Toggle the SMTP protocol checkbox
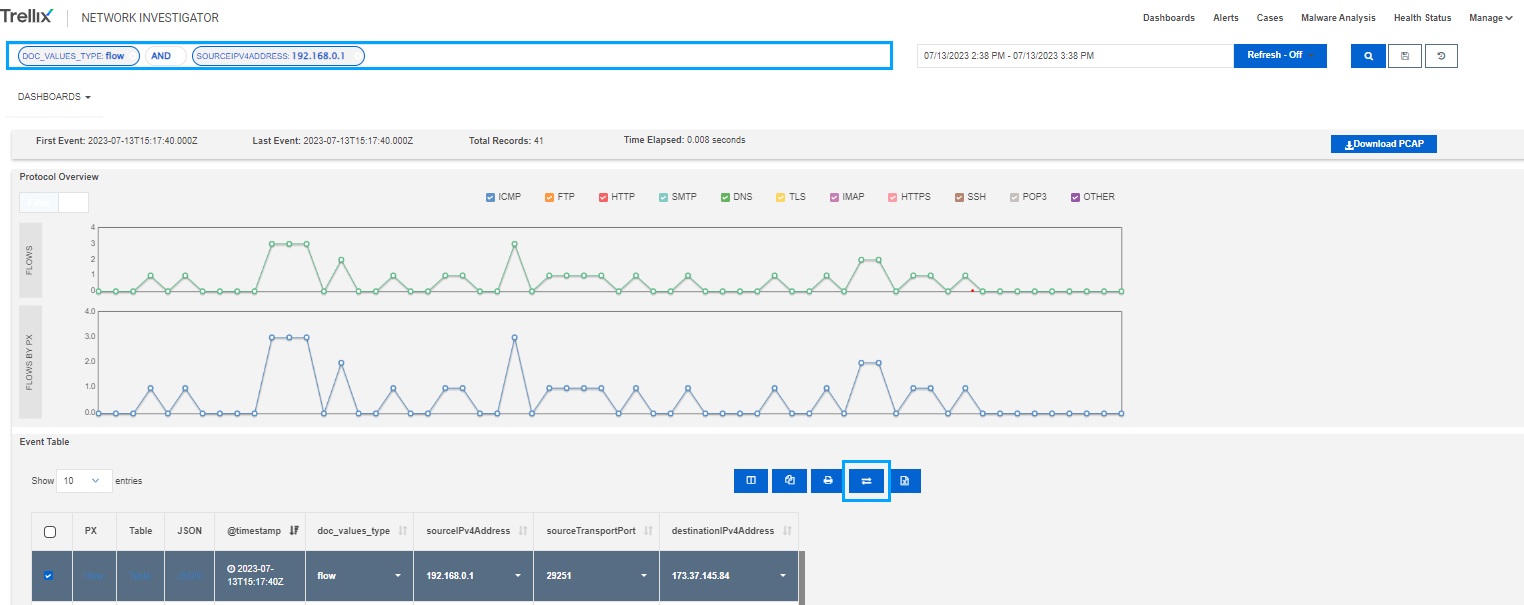 pos(664,197)
